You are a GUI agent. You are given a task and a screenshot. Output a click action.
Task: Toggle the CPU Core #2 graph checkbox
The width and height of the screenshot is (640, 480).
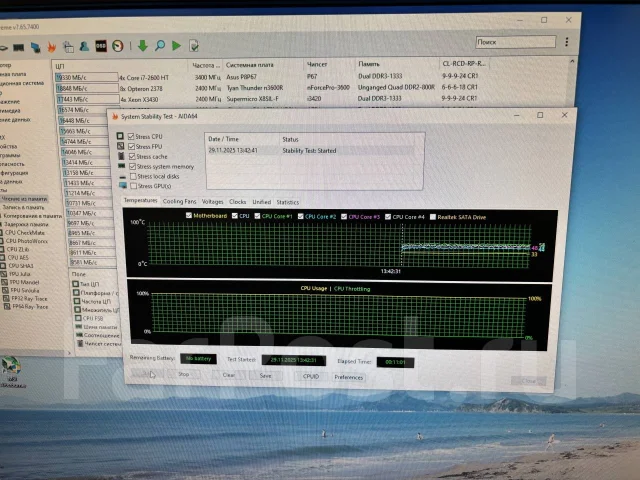click(301, 216)
